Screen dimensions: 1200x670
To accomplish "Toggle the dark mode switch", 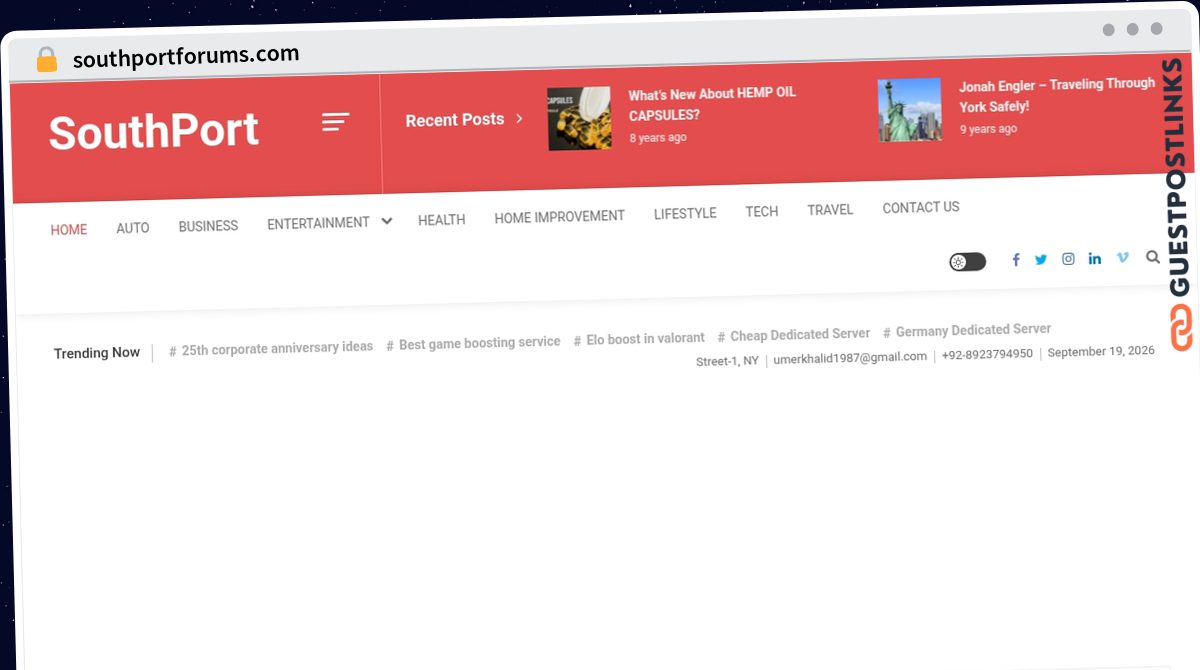I will coord(967,262).
